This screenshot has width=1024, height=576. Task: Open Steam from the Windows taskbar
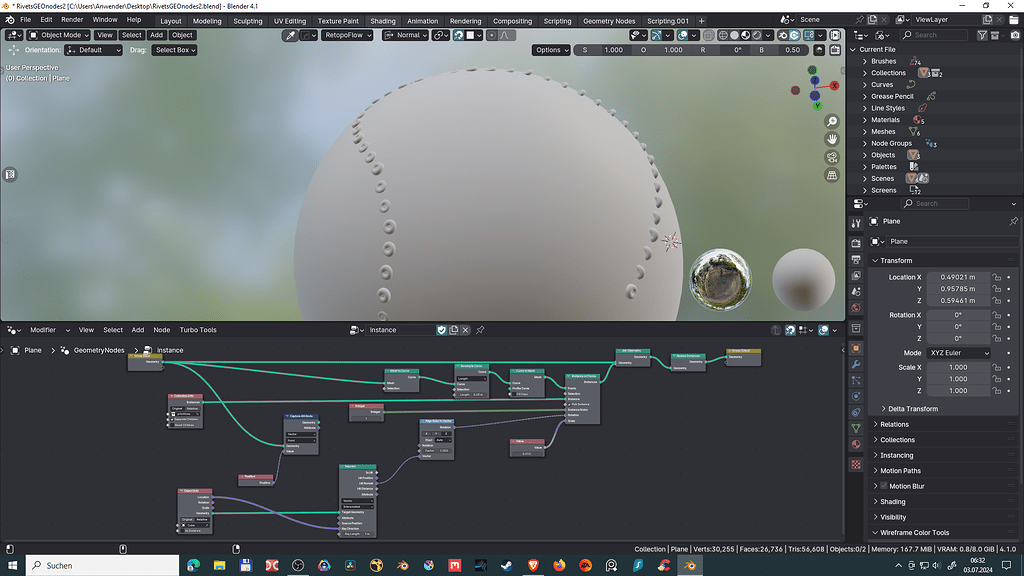507,566
